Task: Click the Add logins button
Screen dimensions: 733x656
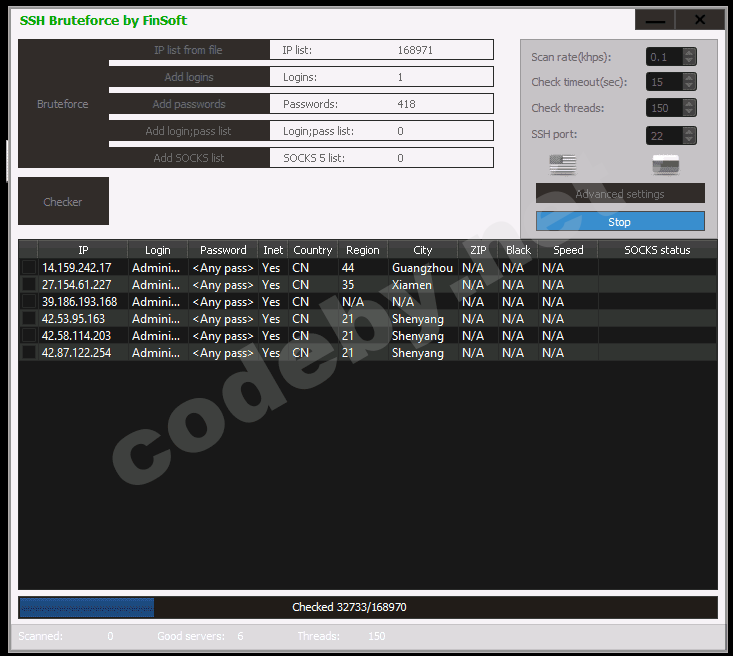Action: click(189, 77)
